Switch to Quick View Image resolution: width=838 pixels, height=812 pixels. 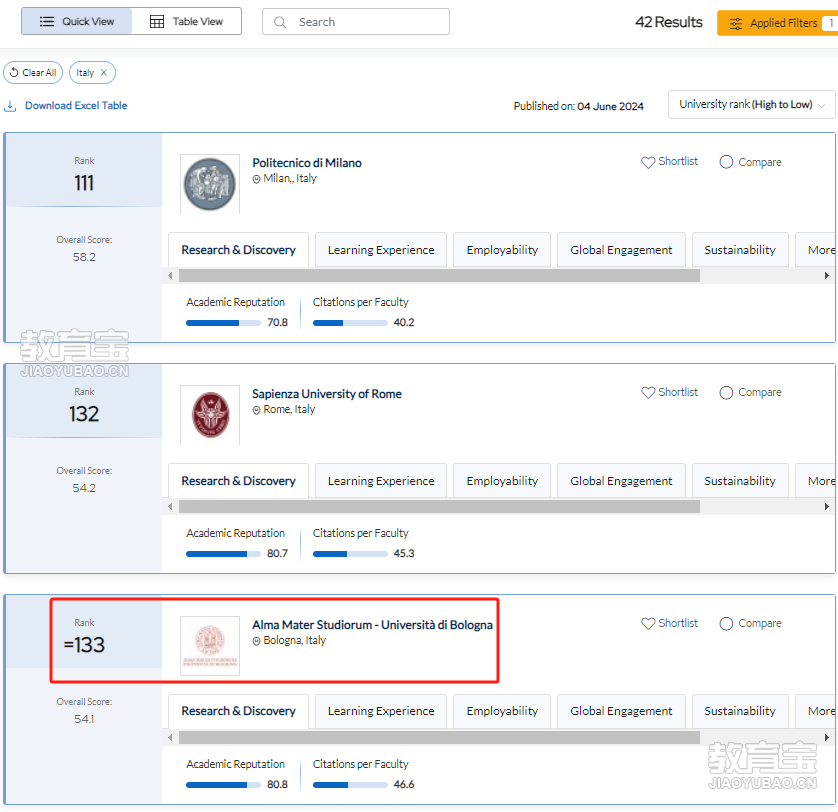(77, 21)
